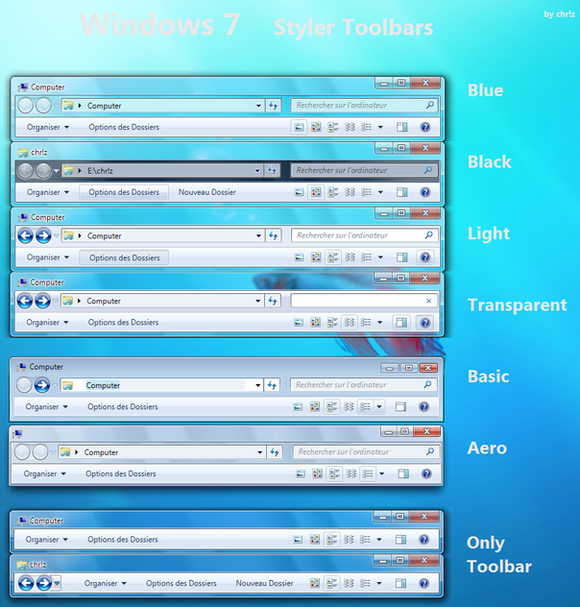Screen dimensions: 580x607
Task: Open recent pages arrow in bottom chrlz window
Action: pos(57,582)
